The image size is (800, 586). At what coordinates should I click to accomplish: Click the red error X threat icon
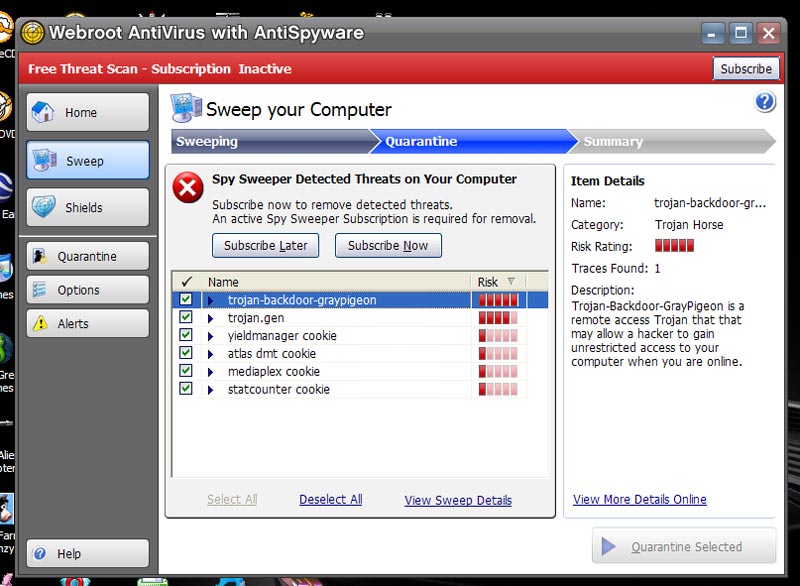188,187
